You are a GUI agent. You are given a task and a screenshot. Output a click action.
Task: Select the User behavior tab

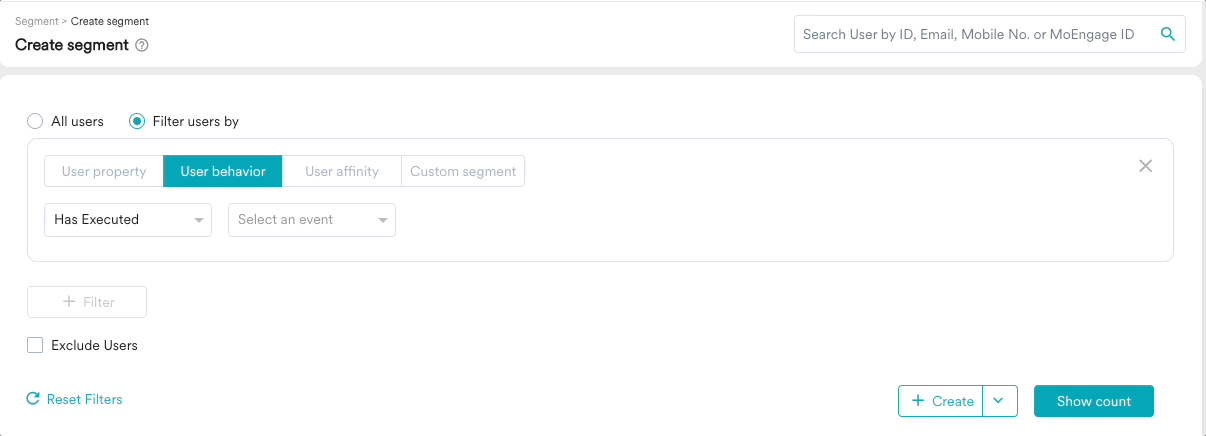223,171
